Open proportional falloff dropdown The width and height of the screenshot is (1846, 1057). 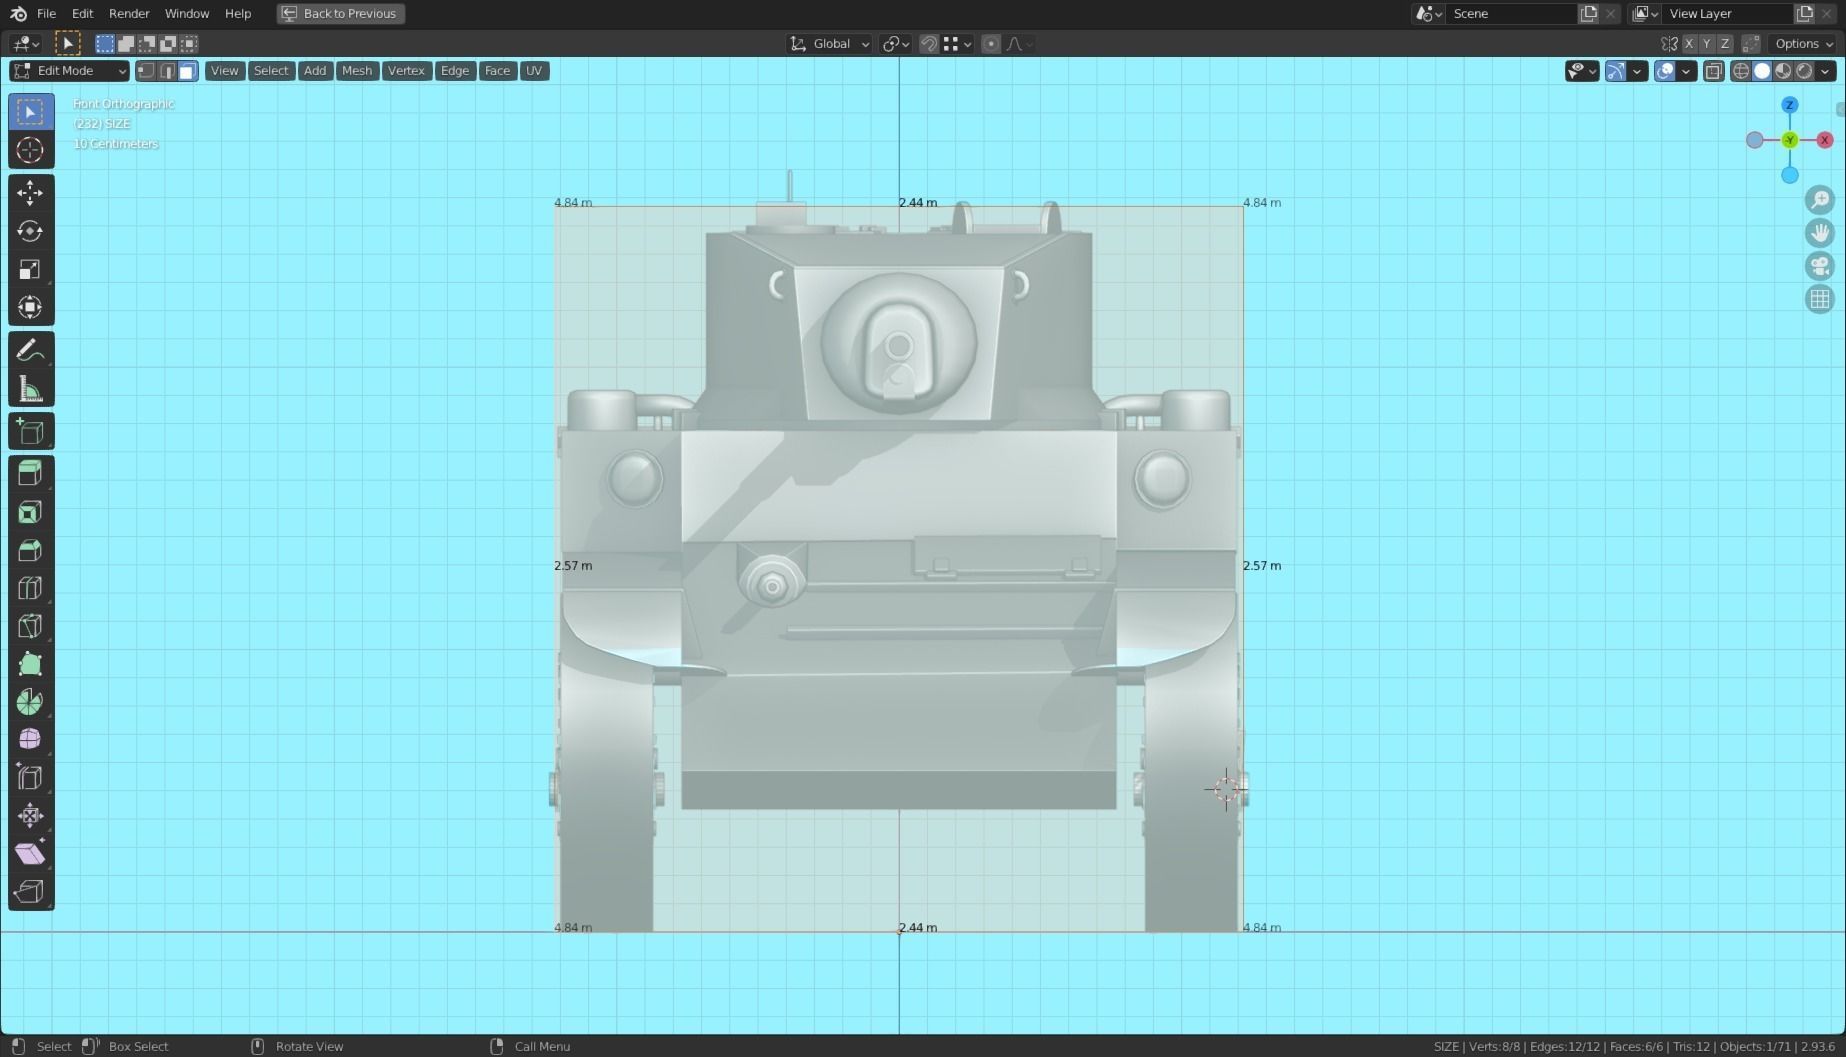pyautogui.click(x=1020, y=43)
